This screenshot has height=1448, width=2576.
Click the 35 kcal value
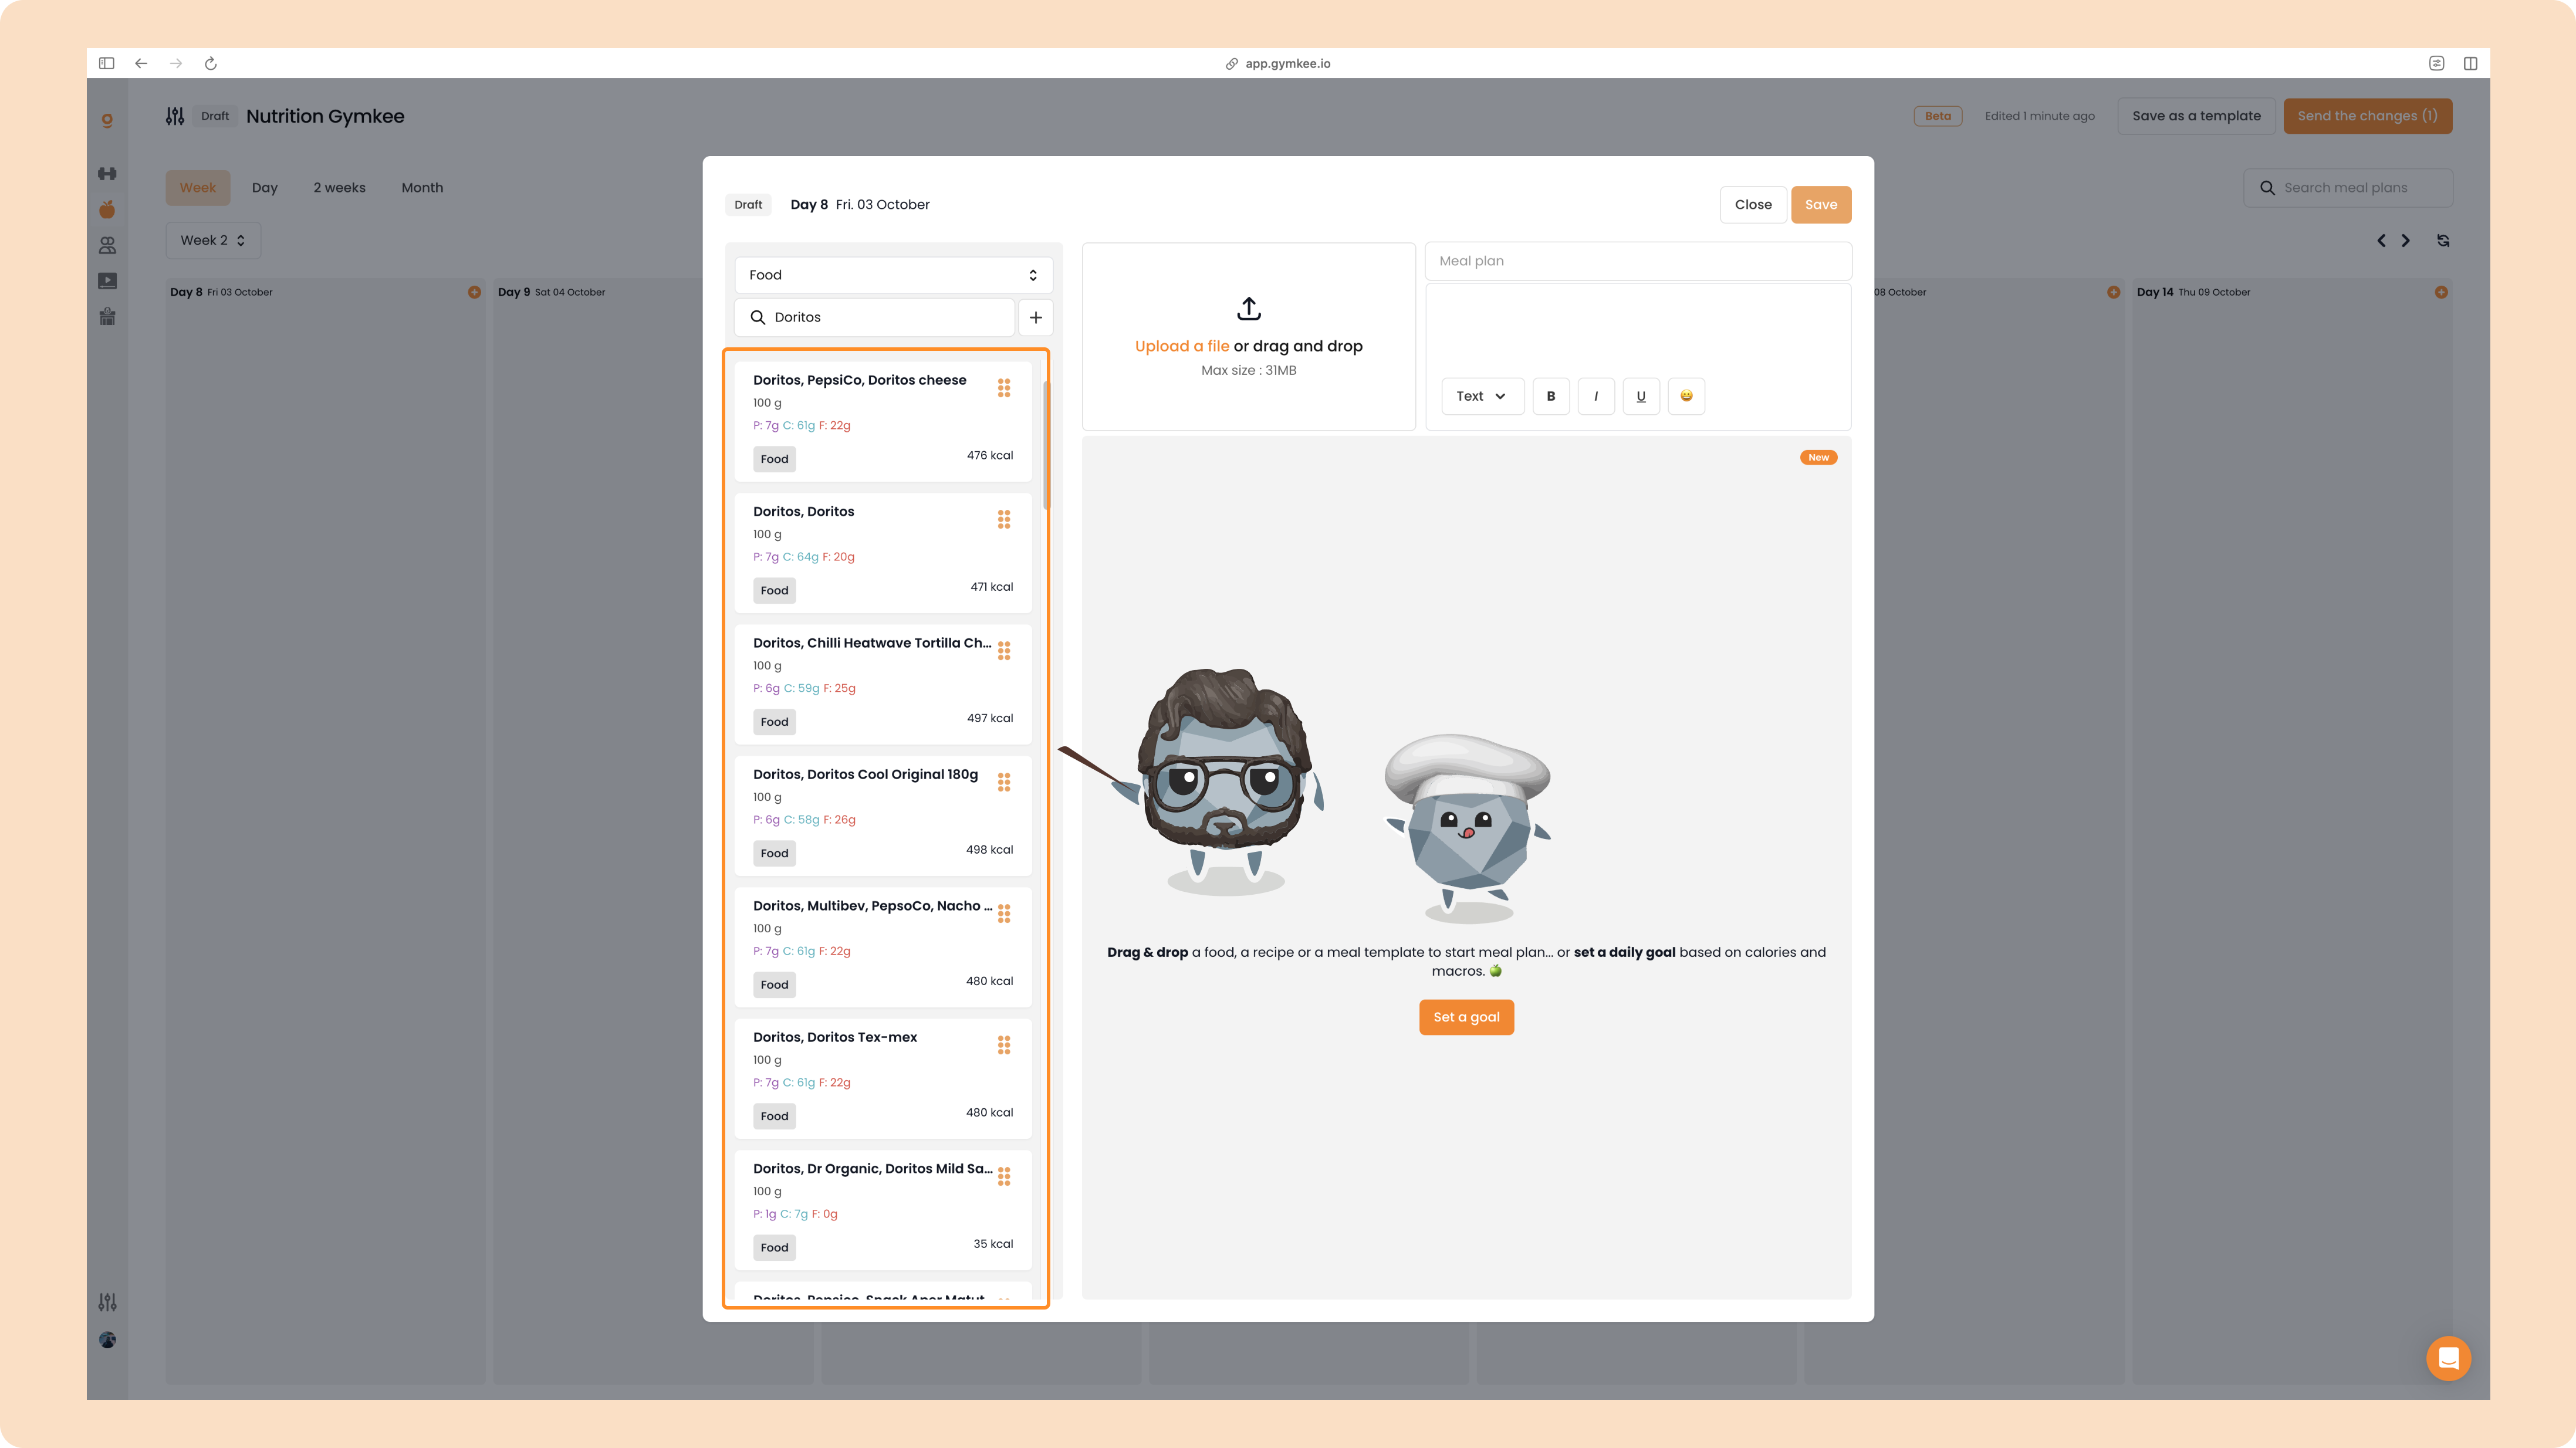click(x=993, y=1244)
